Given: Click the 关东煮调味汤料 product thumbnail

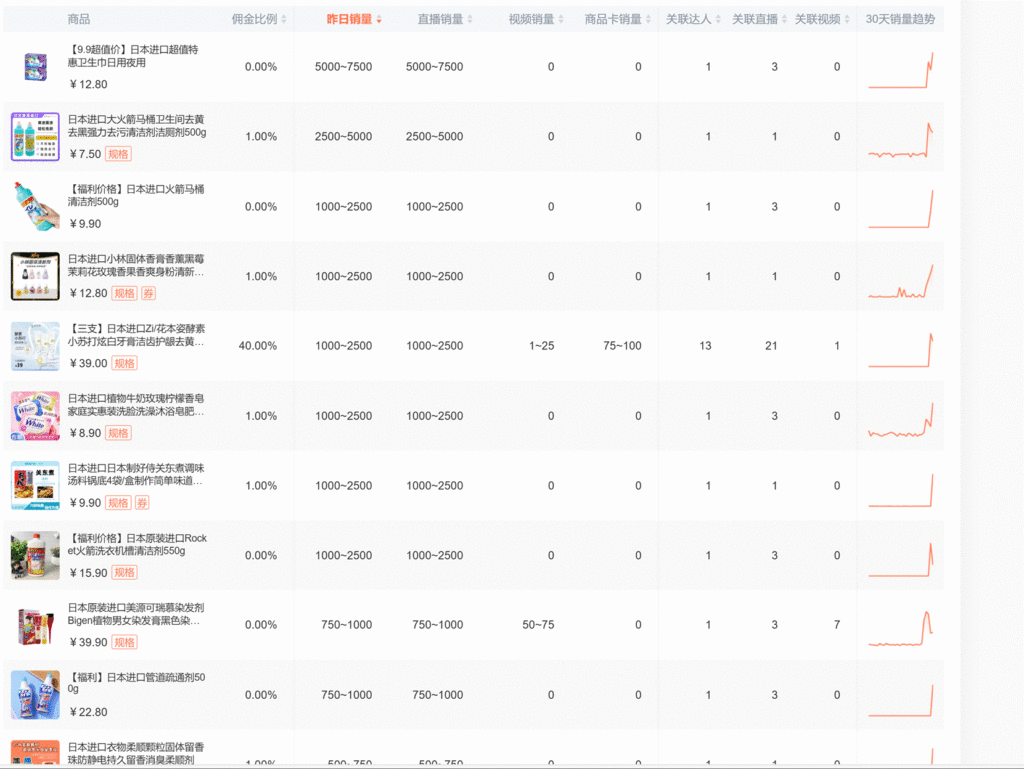Looking at the screenshot, I should (35, 486).
